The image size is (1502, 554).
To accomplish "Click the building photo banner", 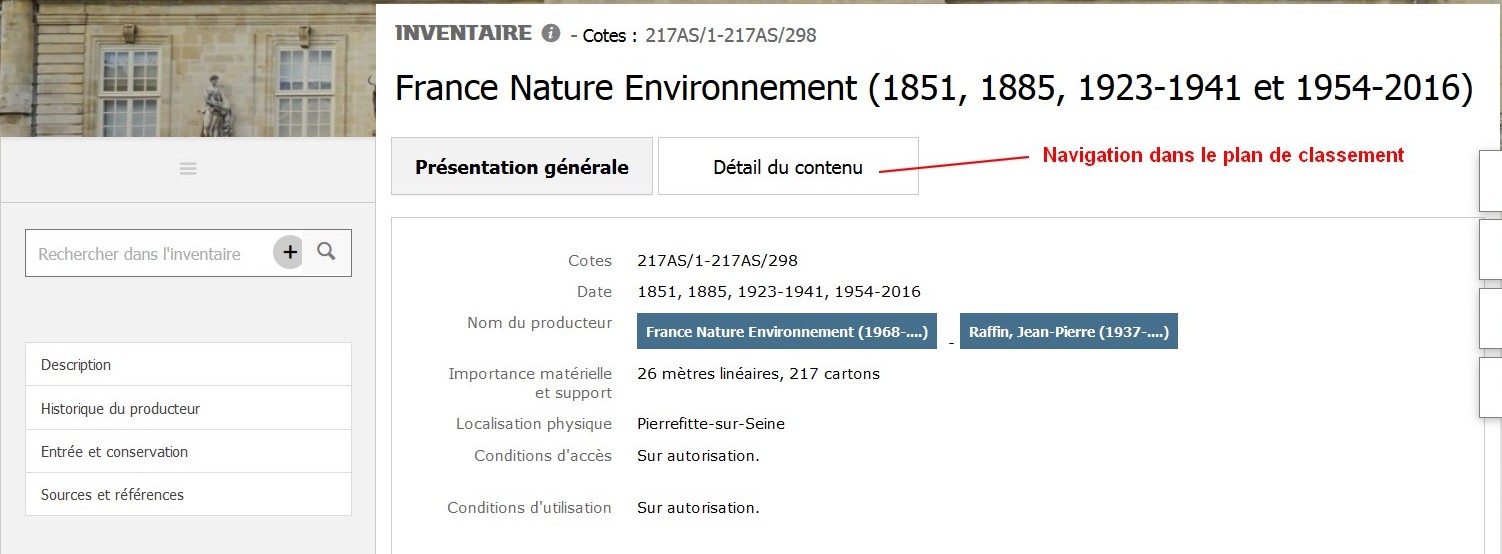I will coord(187,68).
